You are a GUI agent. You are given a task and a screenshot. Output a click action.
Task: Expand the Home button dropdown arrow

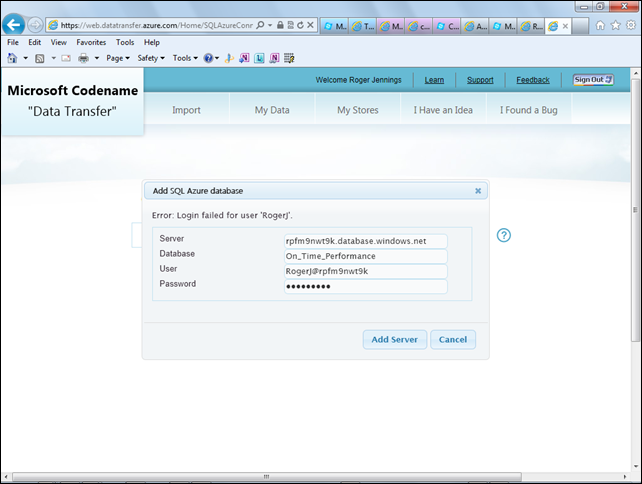coord(25,58)
